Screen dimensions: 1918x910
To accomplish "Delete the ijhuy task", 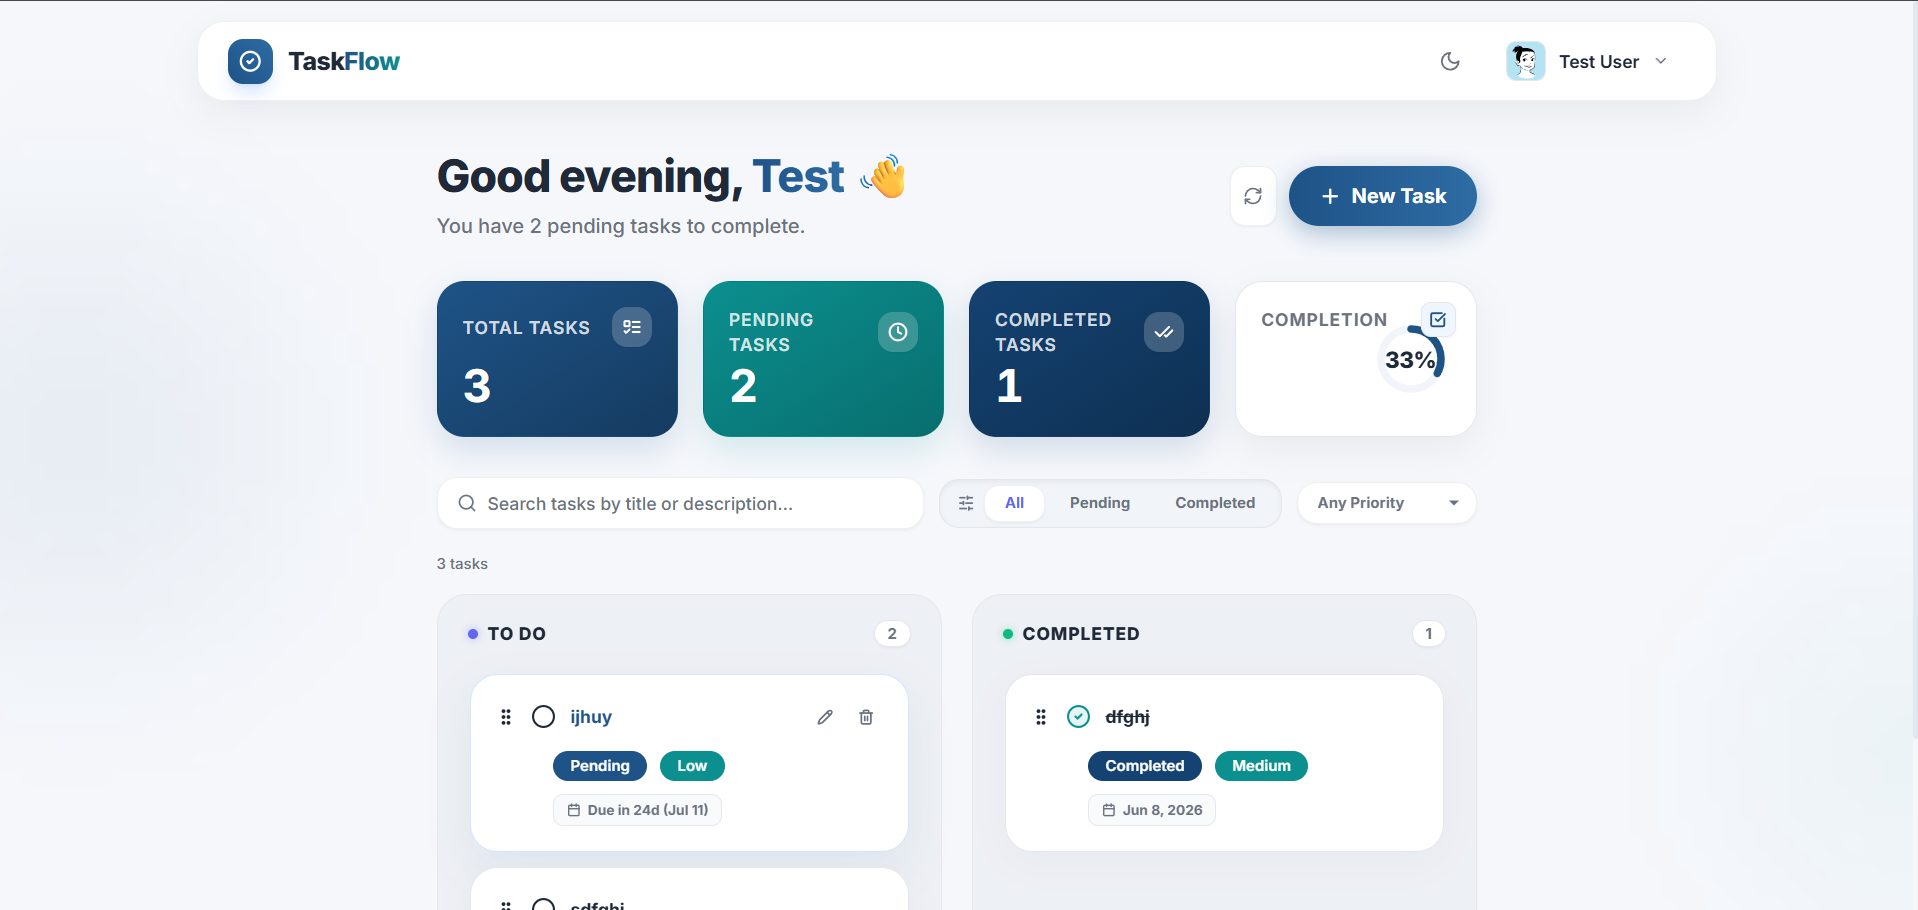I will 866,717.
